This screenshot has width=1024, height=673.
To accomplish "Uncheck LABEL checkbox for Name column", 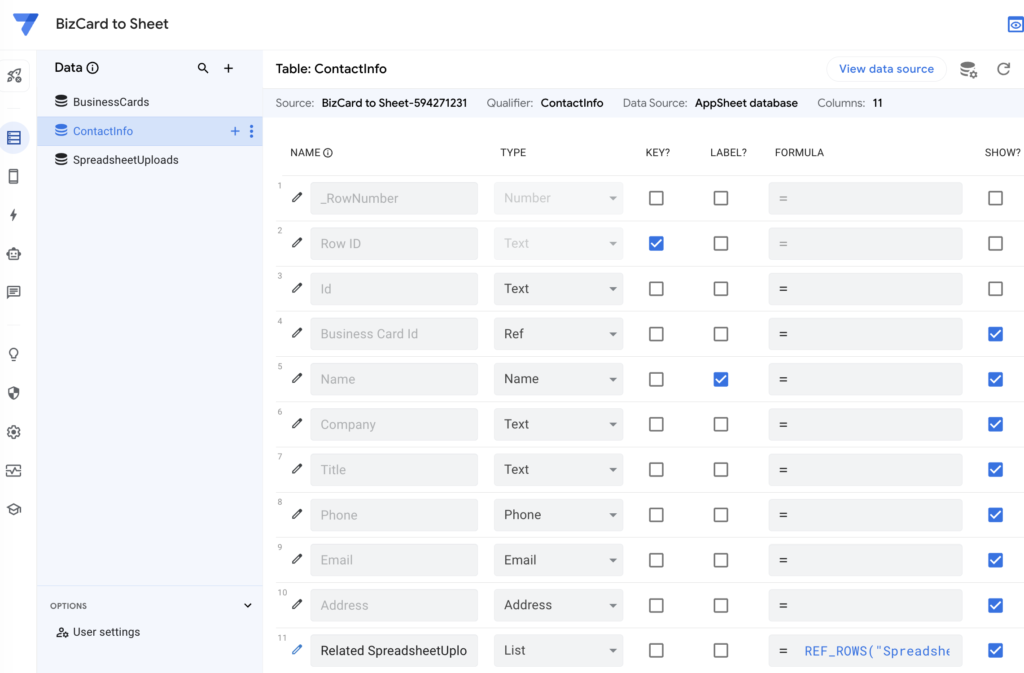I will (721, 379).
